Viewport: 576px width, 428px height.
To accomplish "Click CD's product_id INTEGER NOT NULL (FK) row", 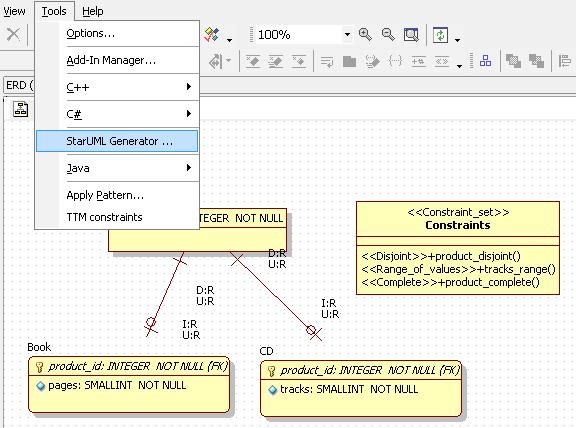I will (x=361, y=370).
